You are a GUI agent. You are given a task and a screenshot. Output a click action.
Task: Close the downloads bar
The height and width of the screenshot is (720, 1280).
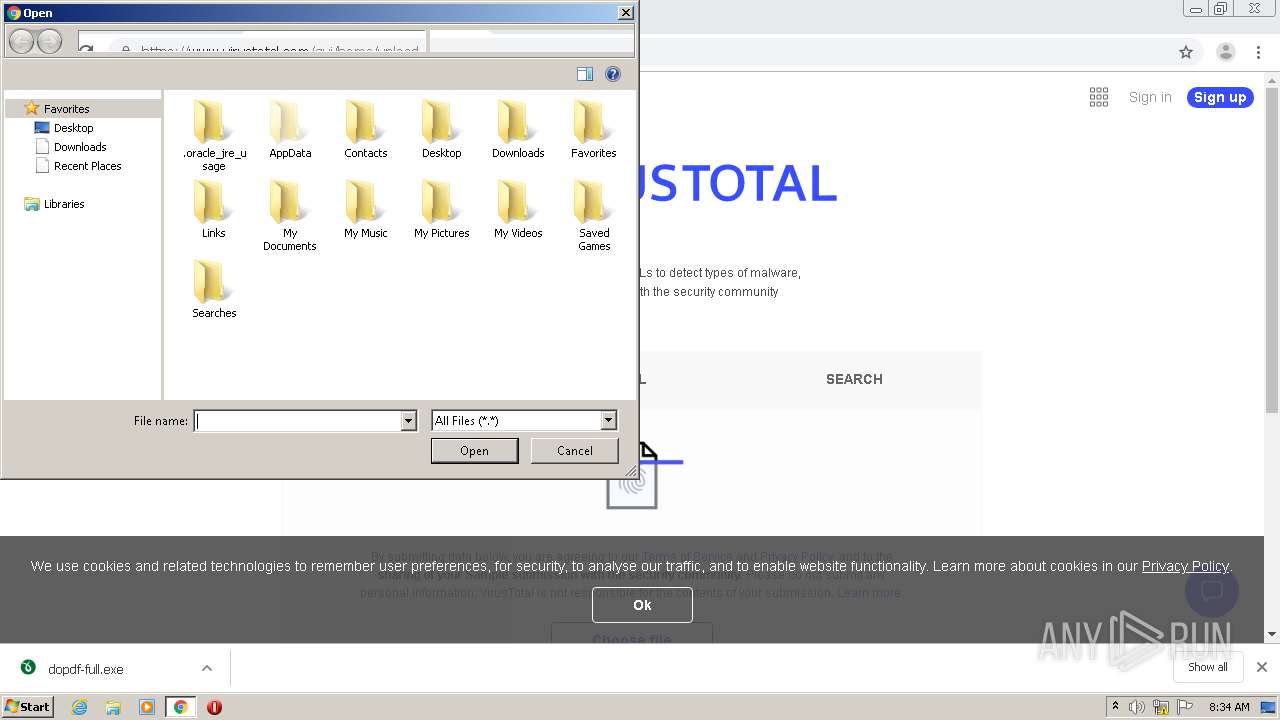point(1261,667)
